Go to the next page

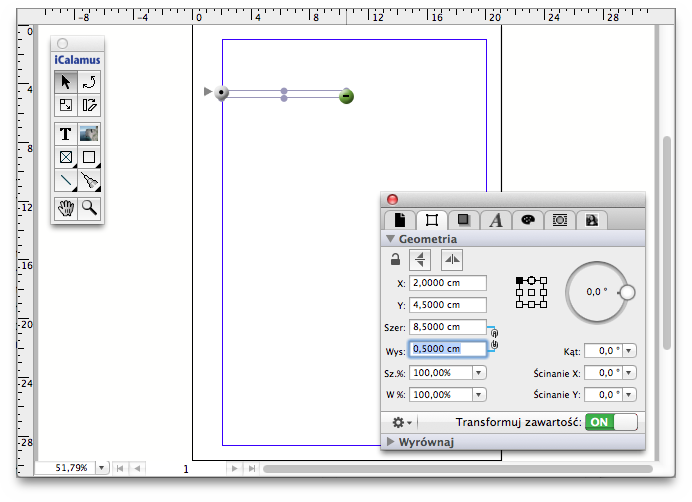(x=234, y=468)
